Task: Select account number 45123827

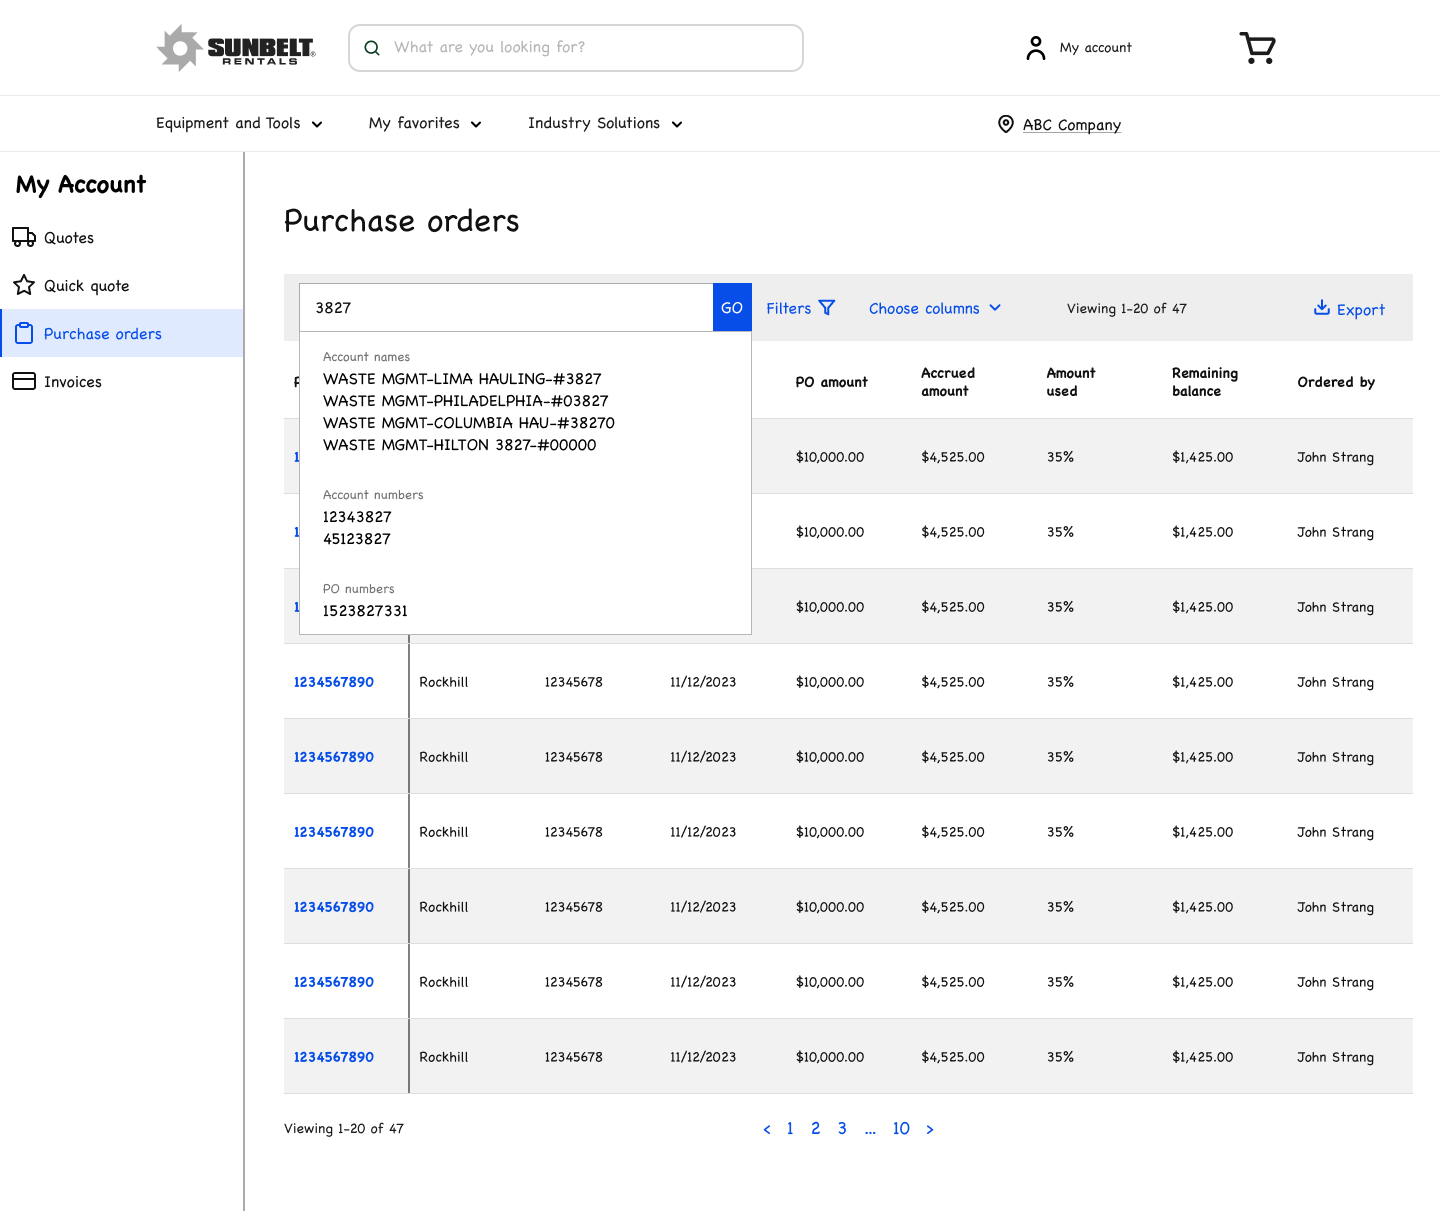Action: point(357,539)
